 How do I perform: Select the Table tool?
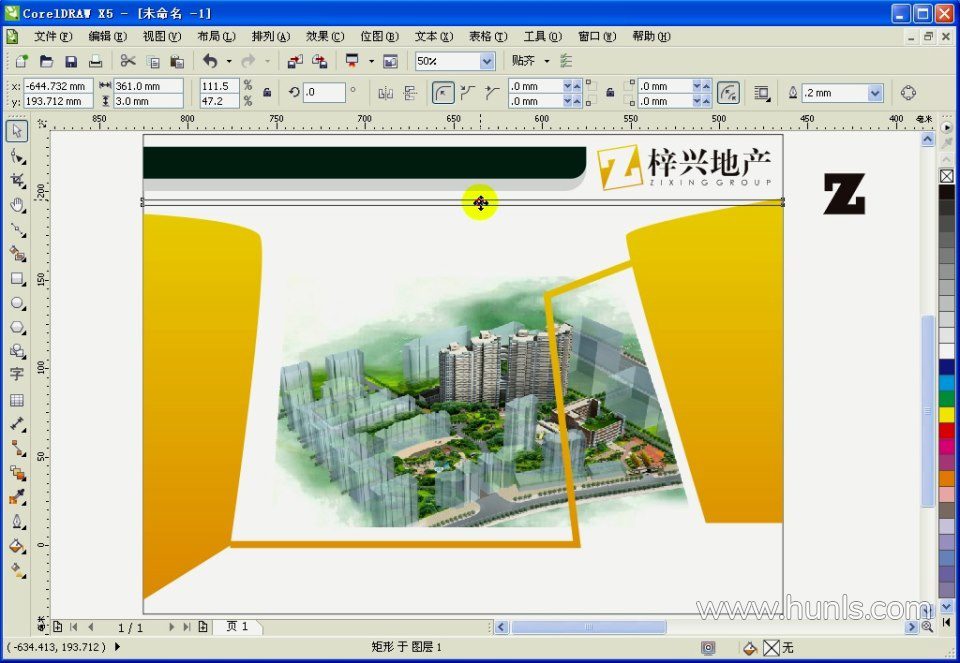(17, 400)
